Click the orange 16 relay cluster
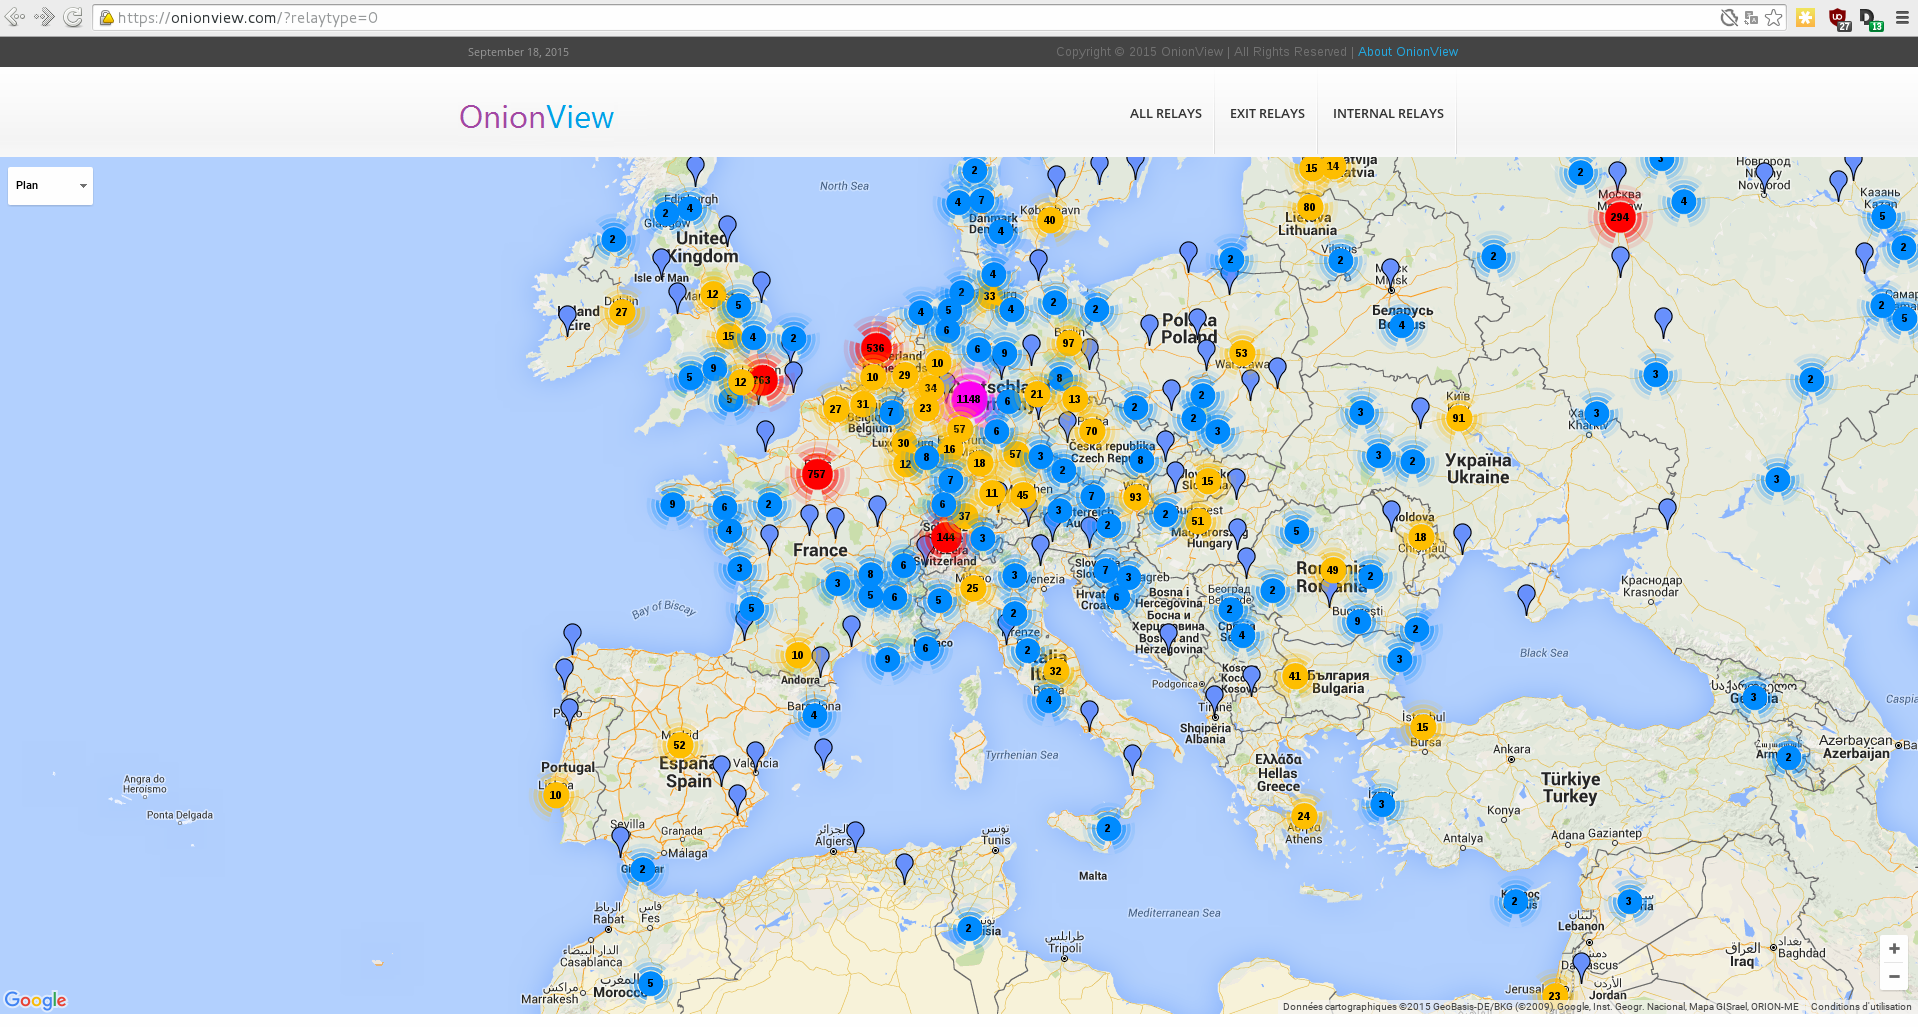Screen dimensions: 1918x1027 click(x=949, y=449)
